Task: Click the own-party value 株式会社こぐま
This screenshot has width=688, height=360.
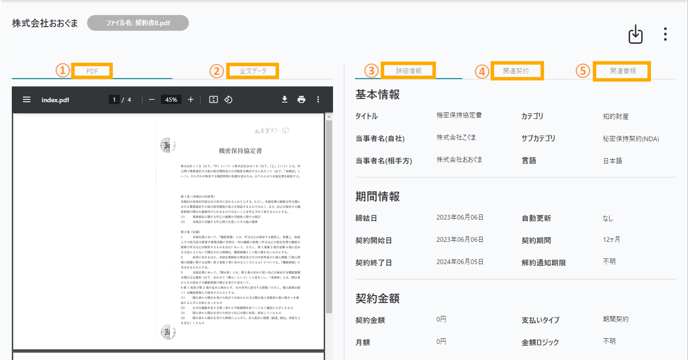Action: click(x=456, y=137)
